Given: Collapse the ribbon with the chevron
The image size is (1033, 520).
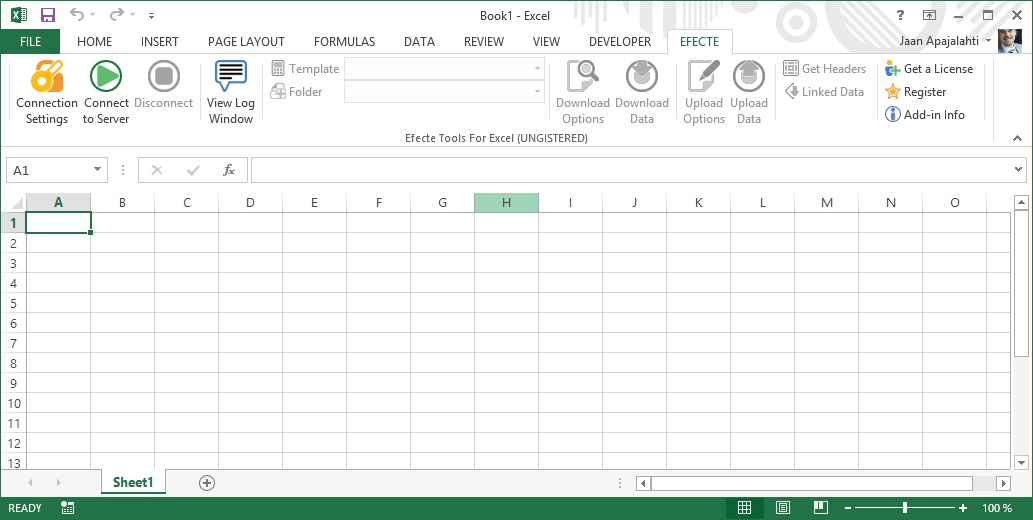Looking at the screenshot, I should 1018,138.
